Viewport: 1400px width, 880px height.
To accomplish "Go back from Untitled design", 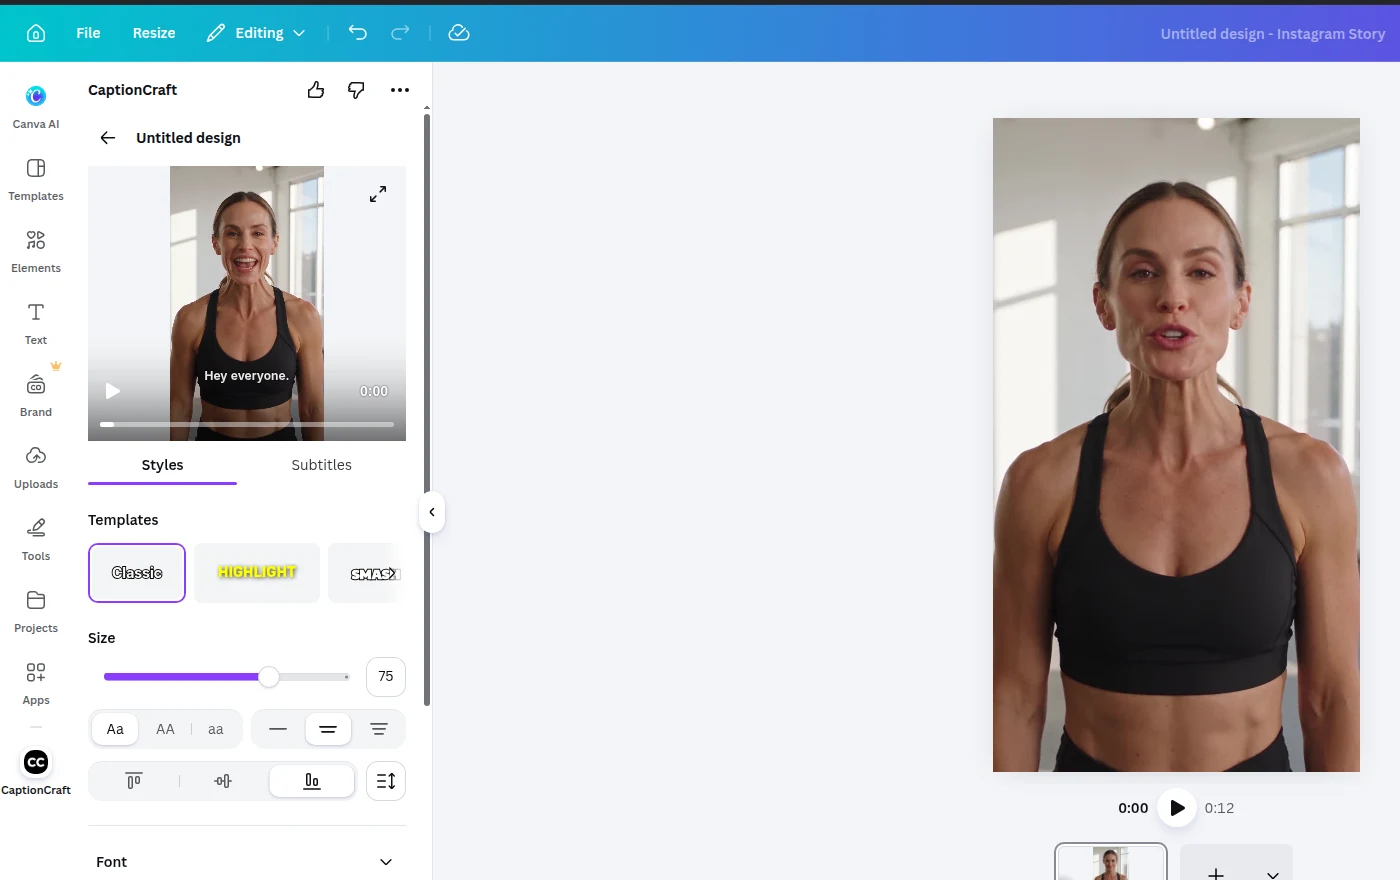I will coord(108,138).
